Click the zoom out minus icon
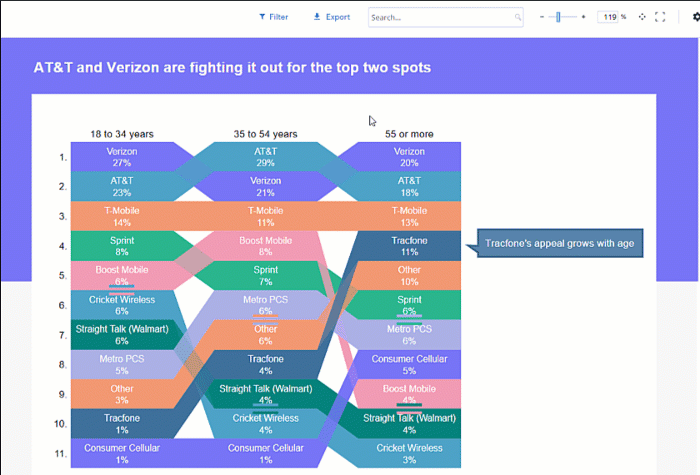Screen dimensions: 700x475 pyautogui.click(x=544, y=17)
